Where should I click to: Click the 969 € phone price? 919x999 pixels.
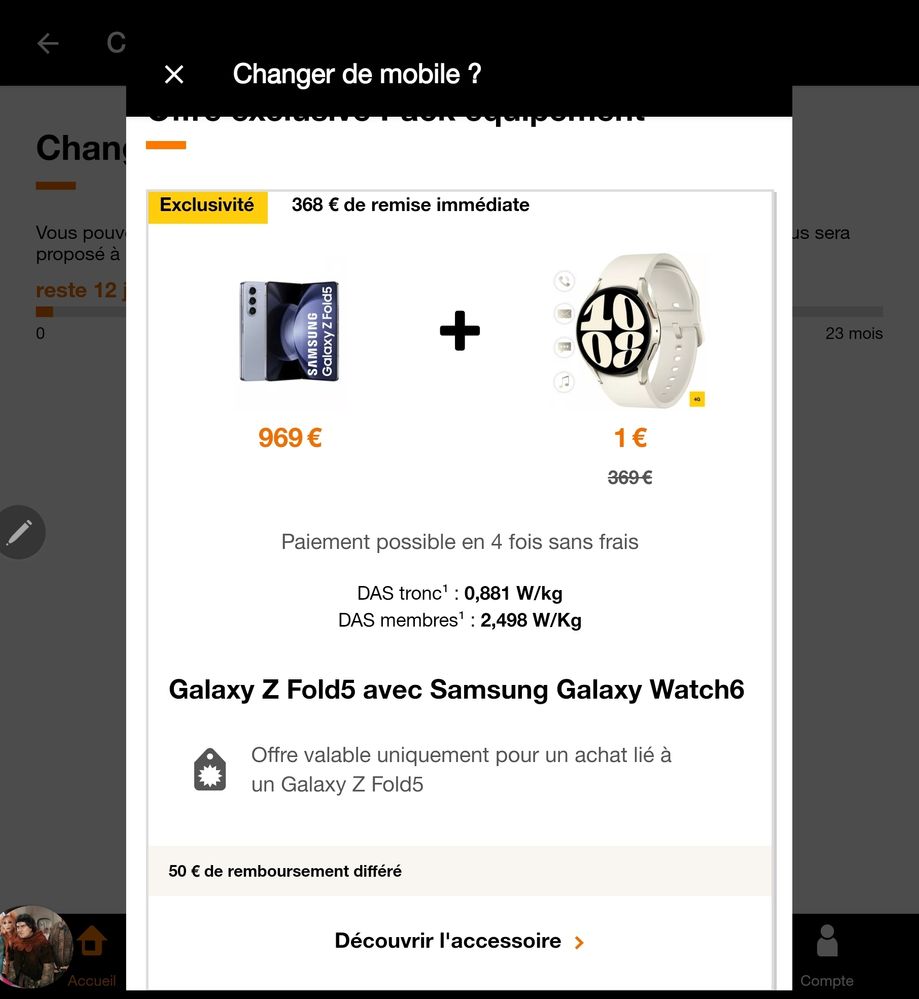click(x=290, y=438)
